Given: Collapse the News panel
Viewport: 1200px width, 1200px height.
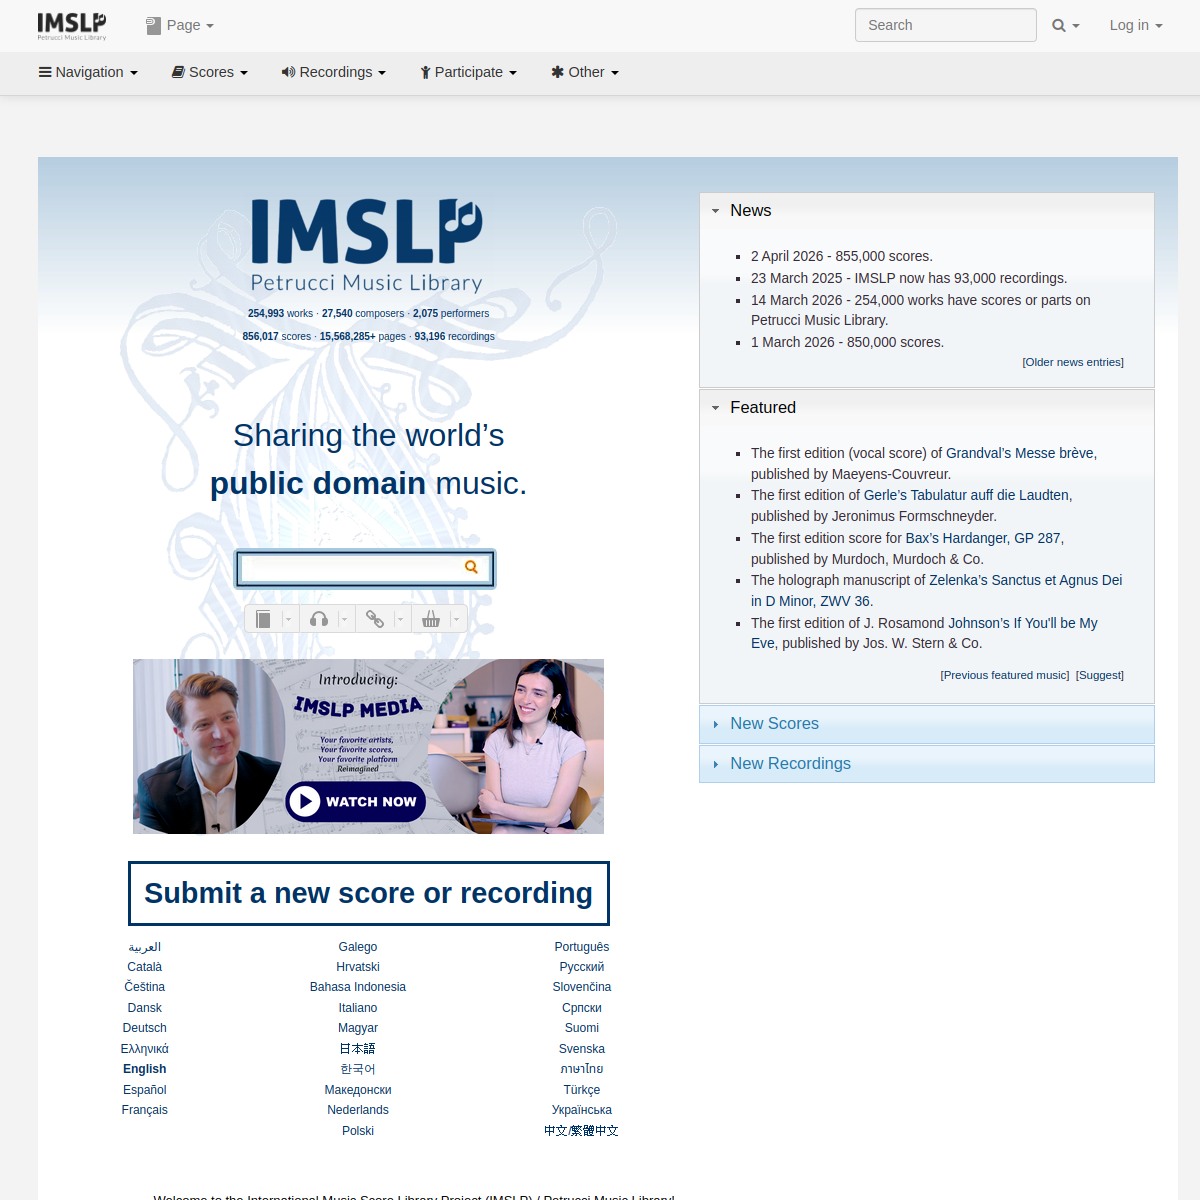Looking at the screenshot, I should pyautogui.click(x=715, y=210).
